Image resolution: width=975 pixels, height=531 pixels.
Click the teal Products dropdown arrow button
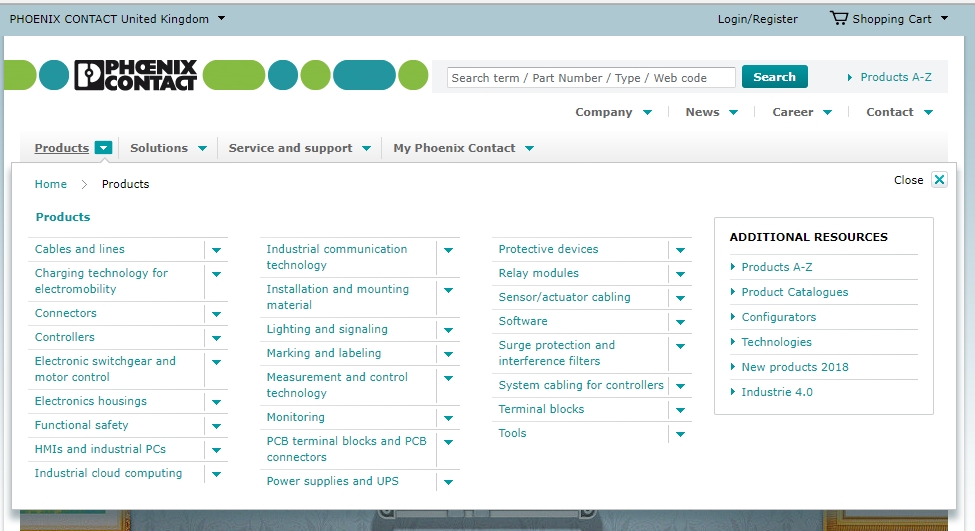pyautogui.click(x=104, y=148)
